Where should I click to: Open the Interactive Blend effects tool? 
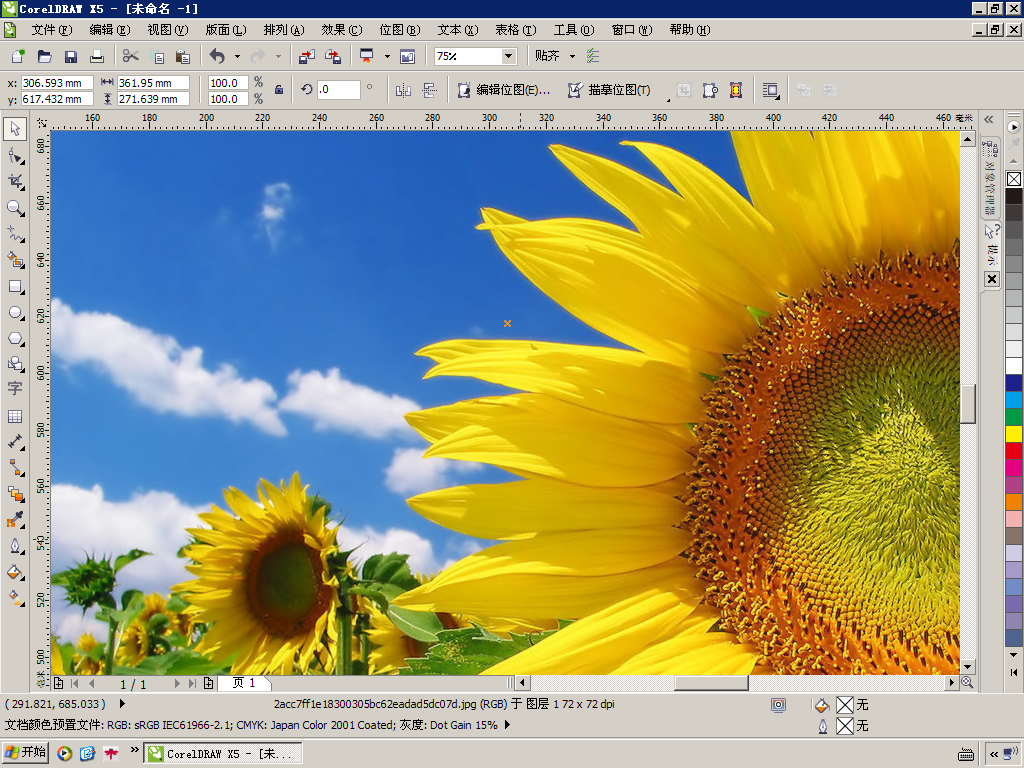15,494
